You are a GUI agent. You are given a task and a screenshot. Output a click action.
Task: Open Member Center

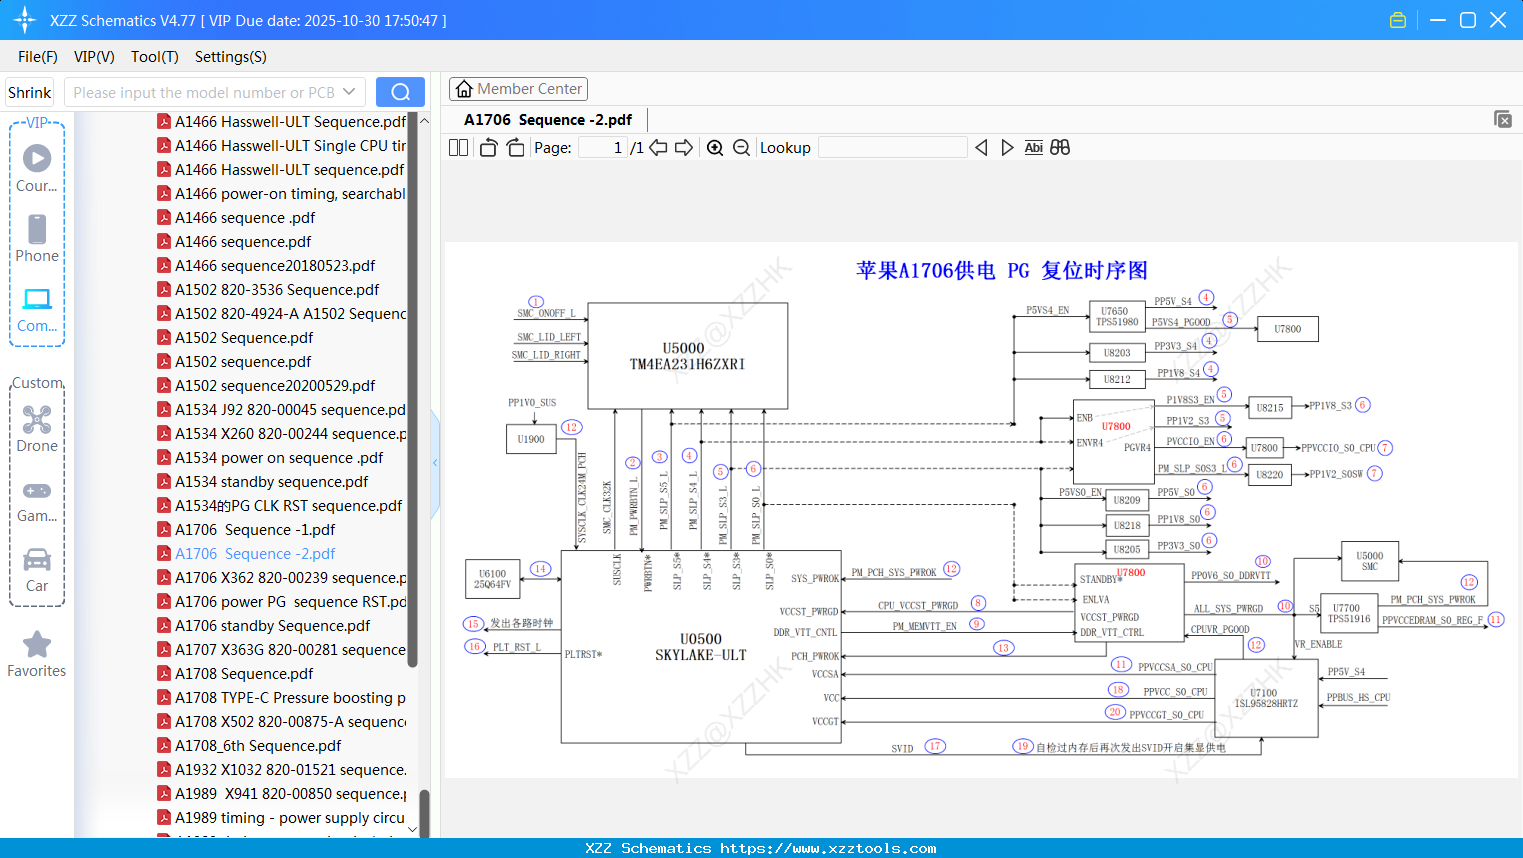(518, 89)
